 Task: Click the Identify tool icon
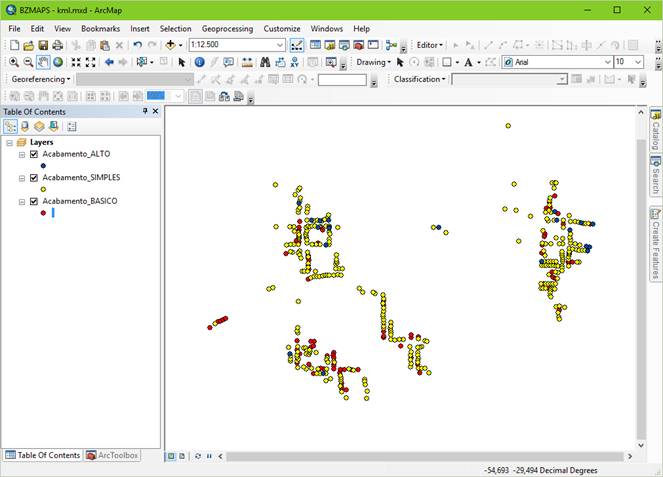(x=199, y=62)
